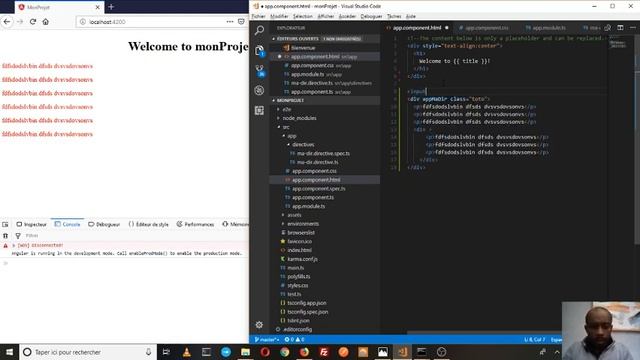Click the open changes icon in editor toolbar
Image resolution: width=640 pixels, height=360 pixels.
click(608, 28)
